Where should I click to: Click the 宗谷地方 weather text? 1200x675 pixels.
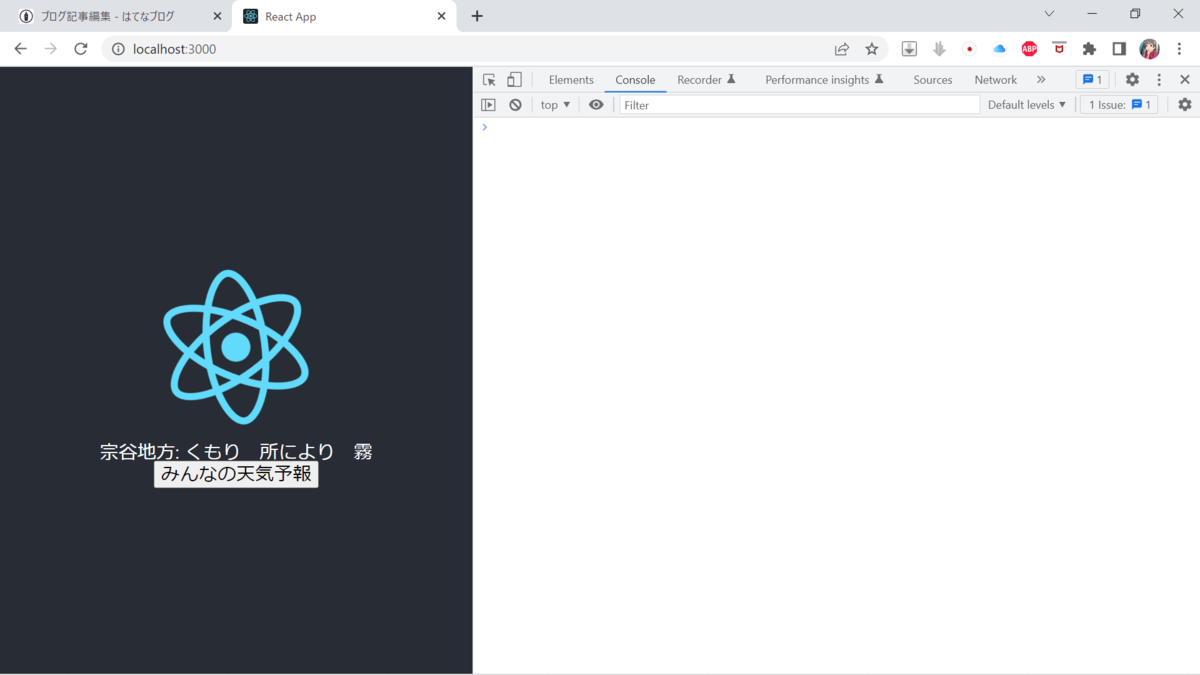tap(236, 452)
